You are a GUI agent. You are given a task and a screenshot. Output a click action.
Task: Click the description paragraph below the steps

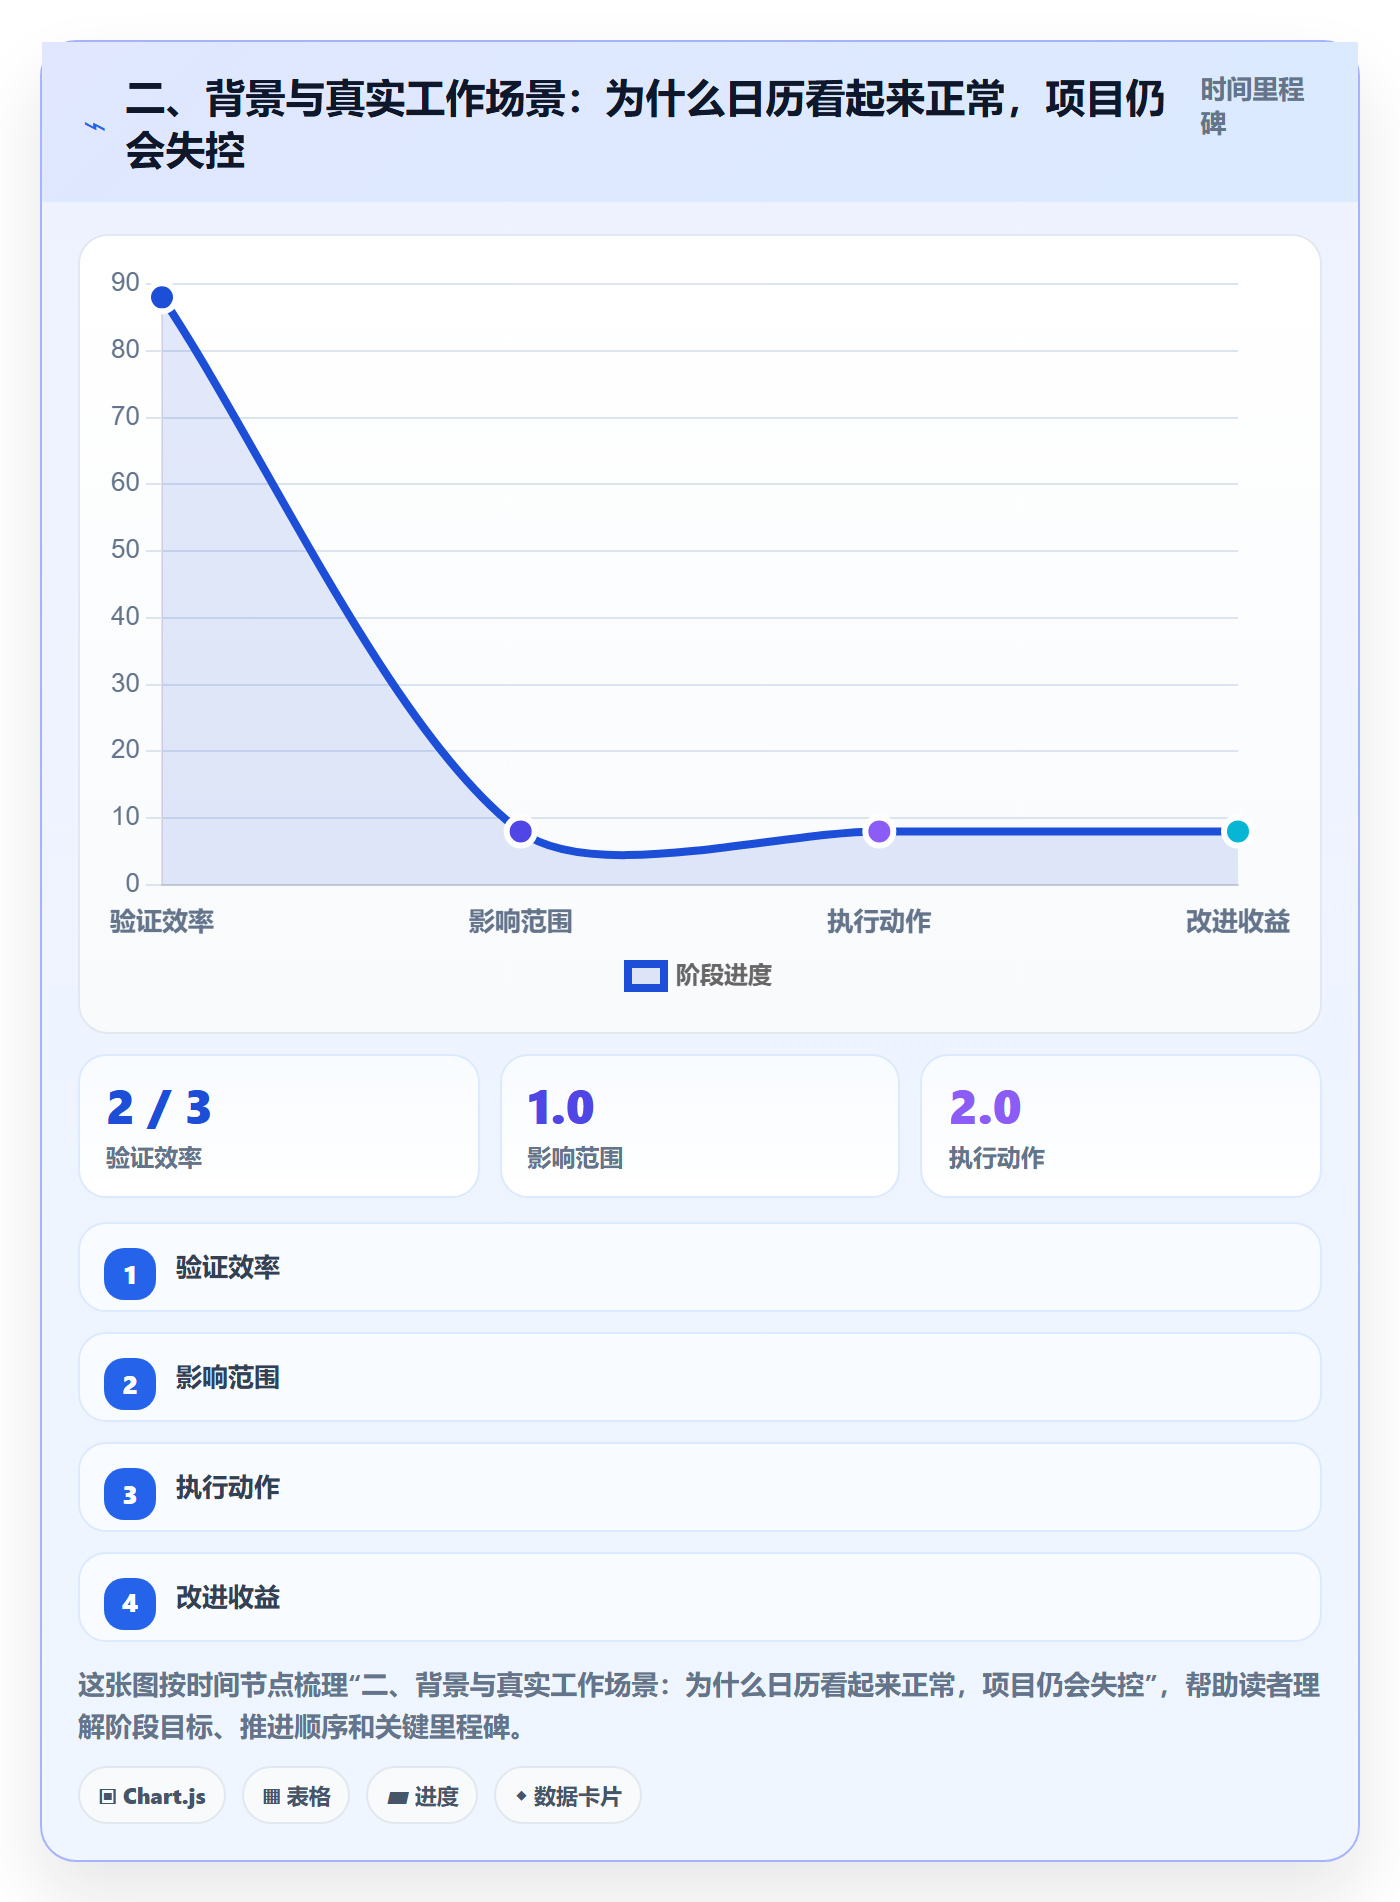699,1706
